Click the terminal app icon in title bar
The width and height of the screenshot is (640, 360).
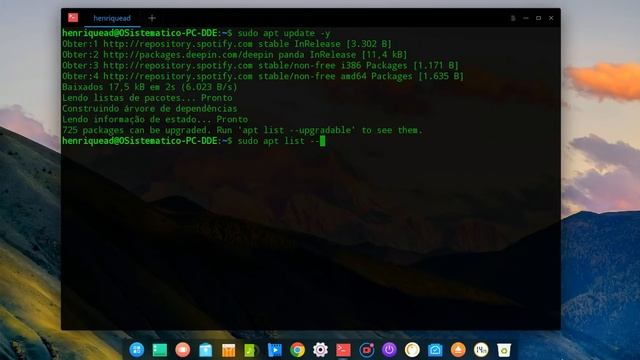click(x=73, y=18)
